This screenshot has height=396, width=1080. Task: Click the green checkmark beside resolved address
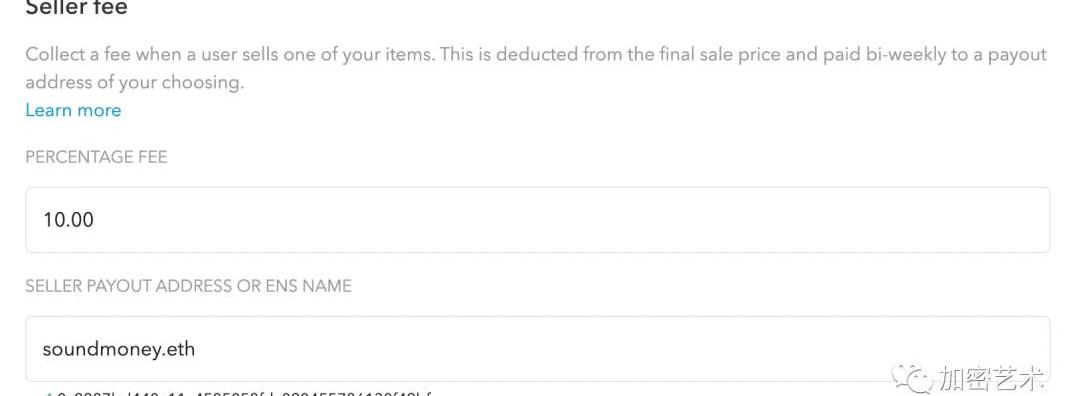pyautogui.click(x=47, y=394)
